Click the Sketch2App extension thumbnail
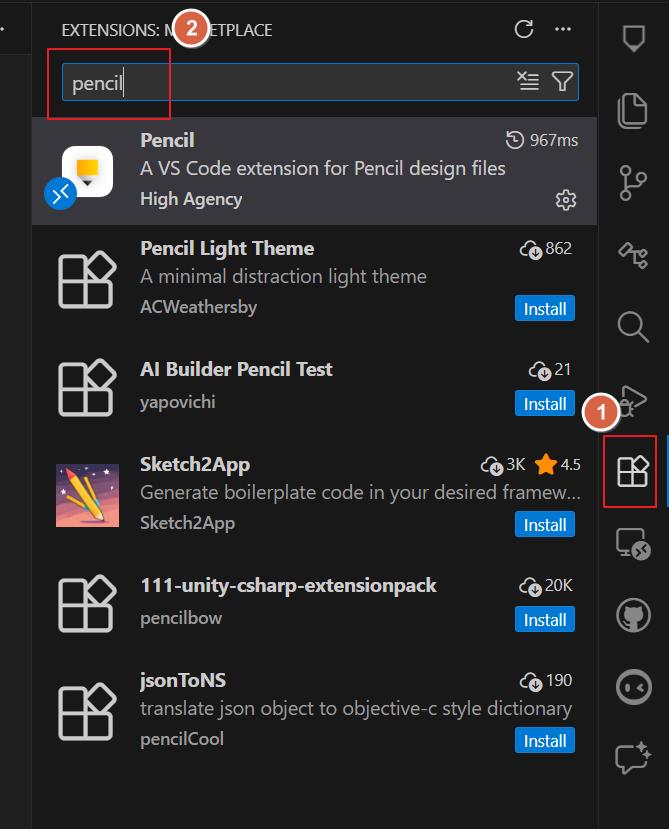Screen dimensions: 669x829 (x=87, y=494)
